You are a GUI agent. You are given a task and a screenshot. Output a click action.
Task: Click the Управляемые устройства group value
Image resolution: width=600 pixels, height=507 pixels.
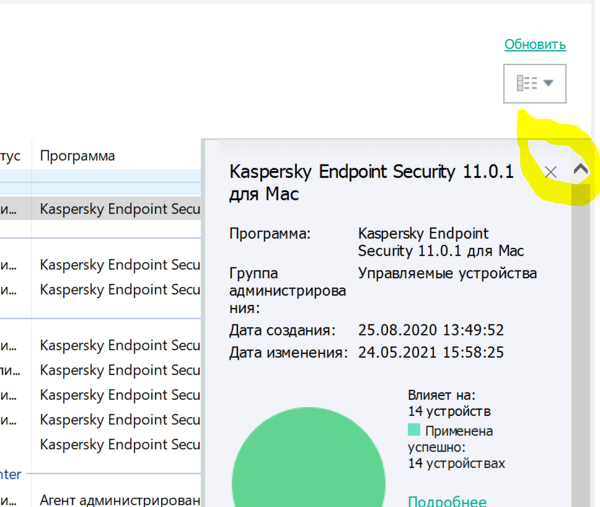coord(447,273)
